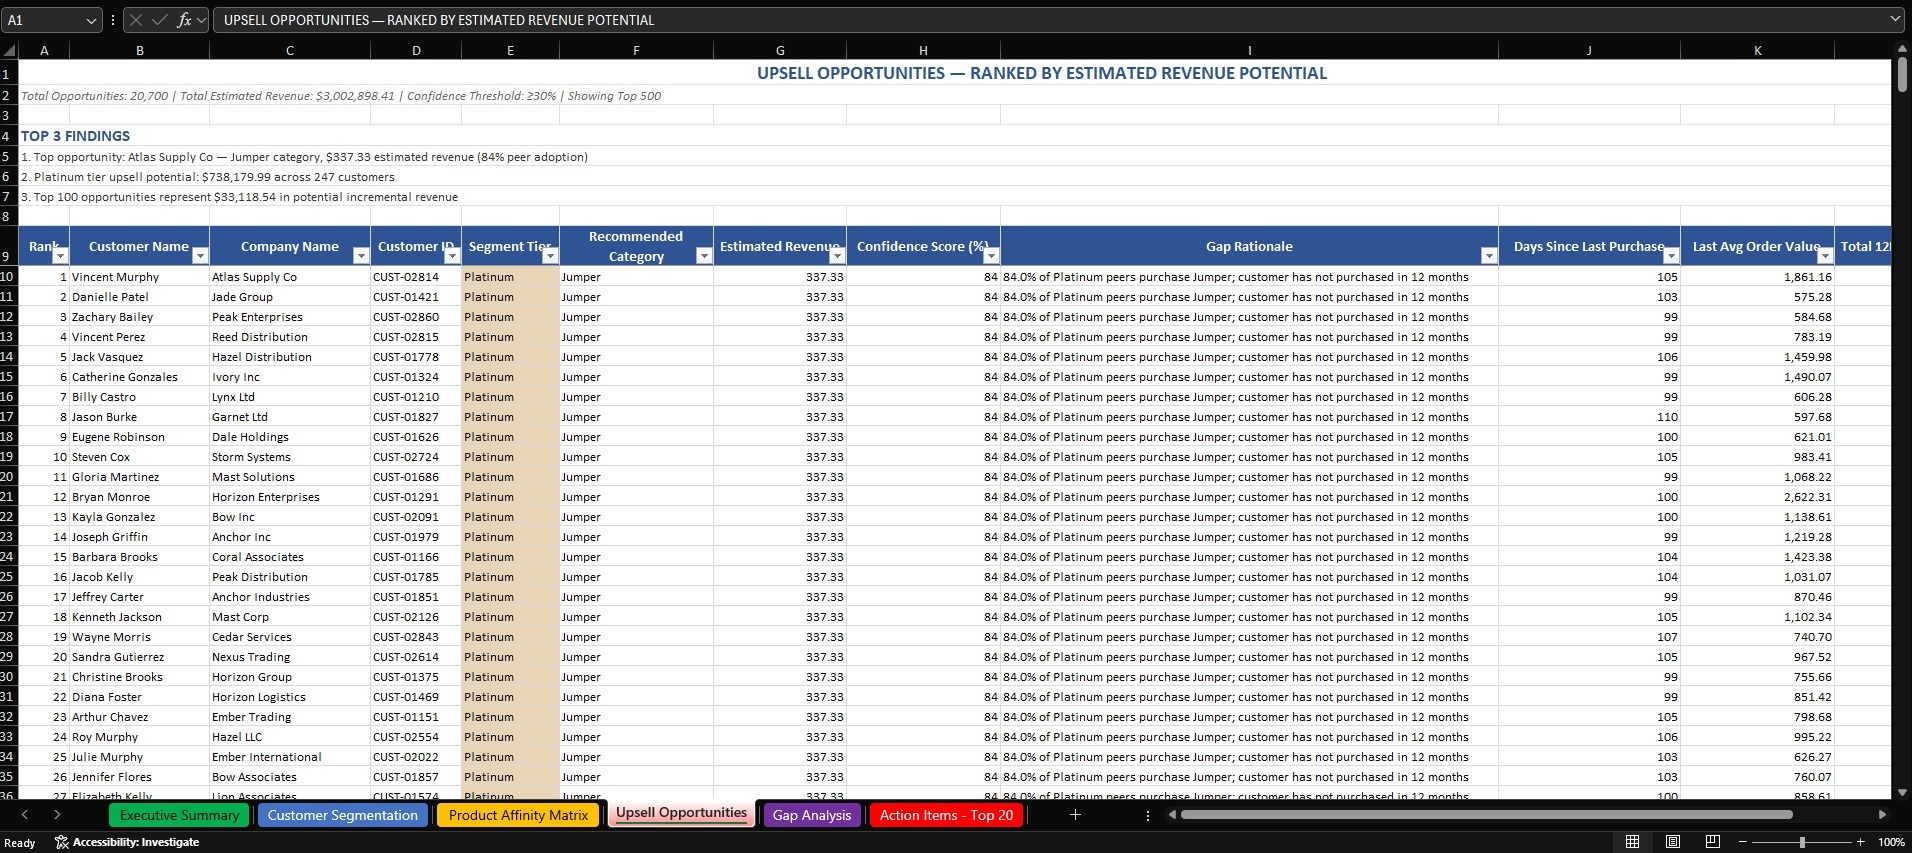
Task: Add a new sheet with plus icon
Action: coord(1075,815)
